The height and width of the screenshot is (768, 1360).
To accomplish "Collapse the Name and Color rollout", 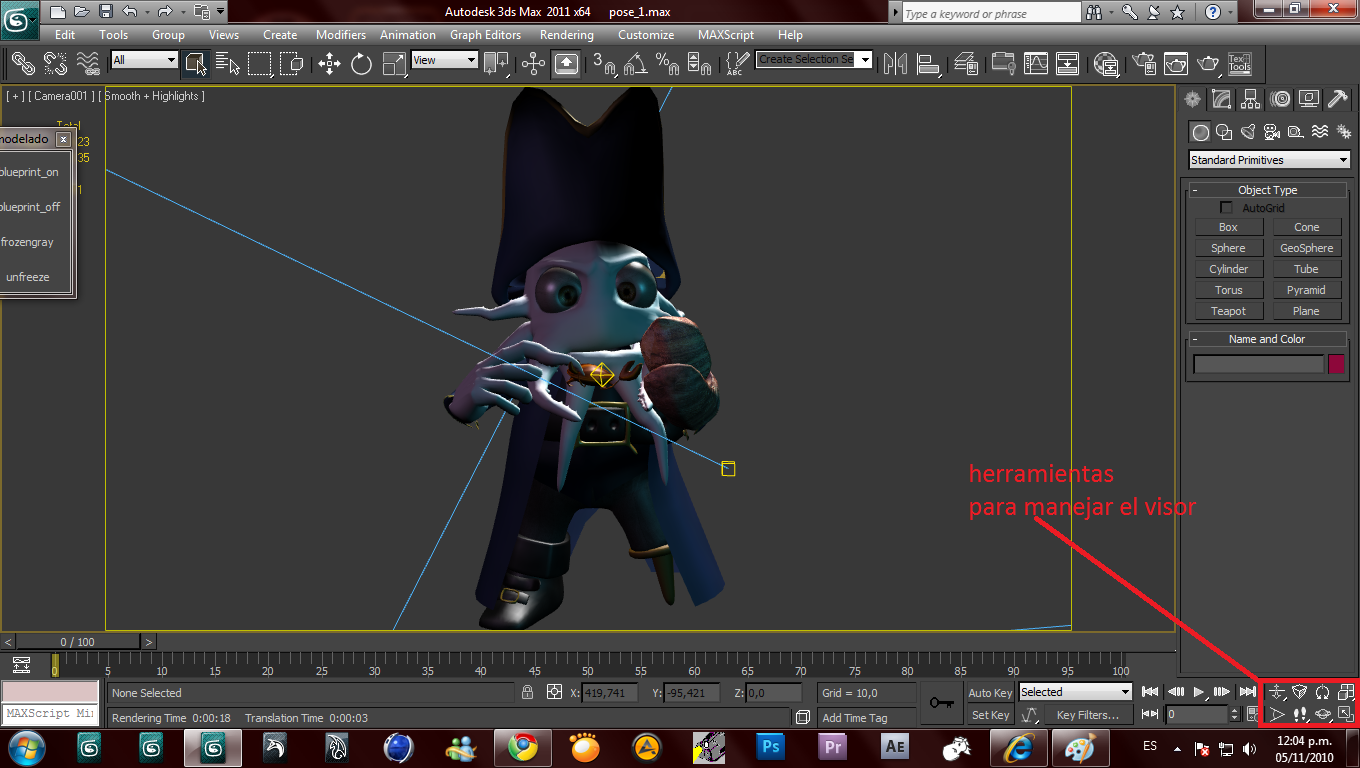I will coord(1267,339).
